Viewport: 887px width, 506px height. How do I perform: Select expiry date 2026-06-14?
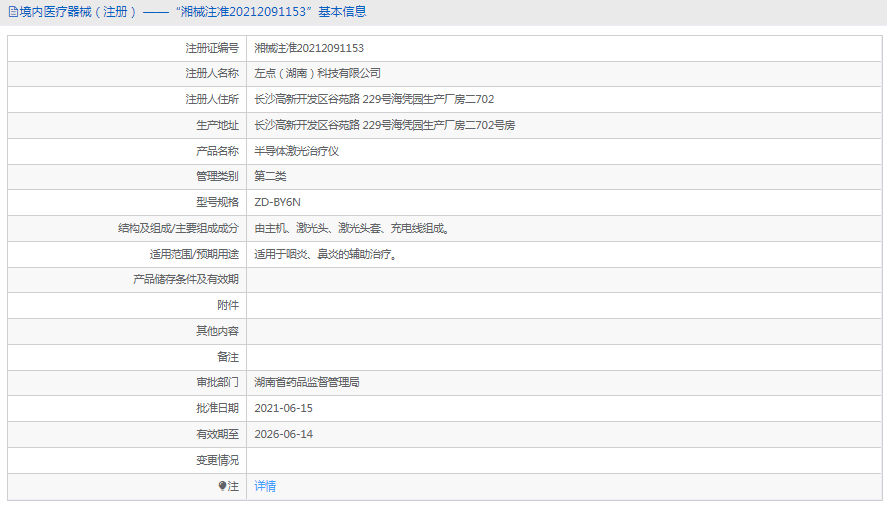(x=283, y=434)
